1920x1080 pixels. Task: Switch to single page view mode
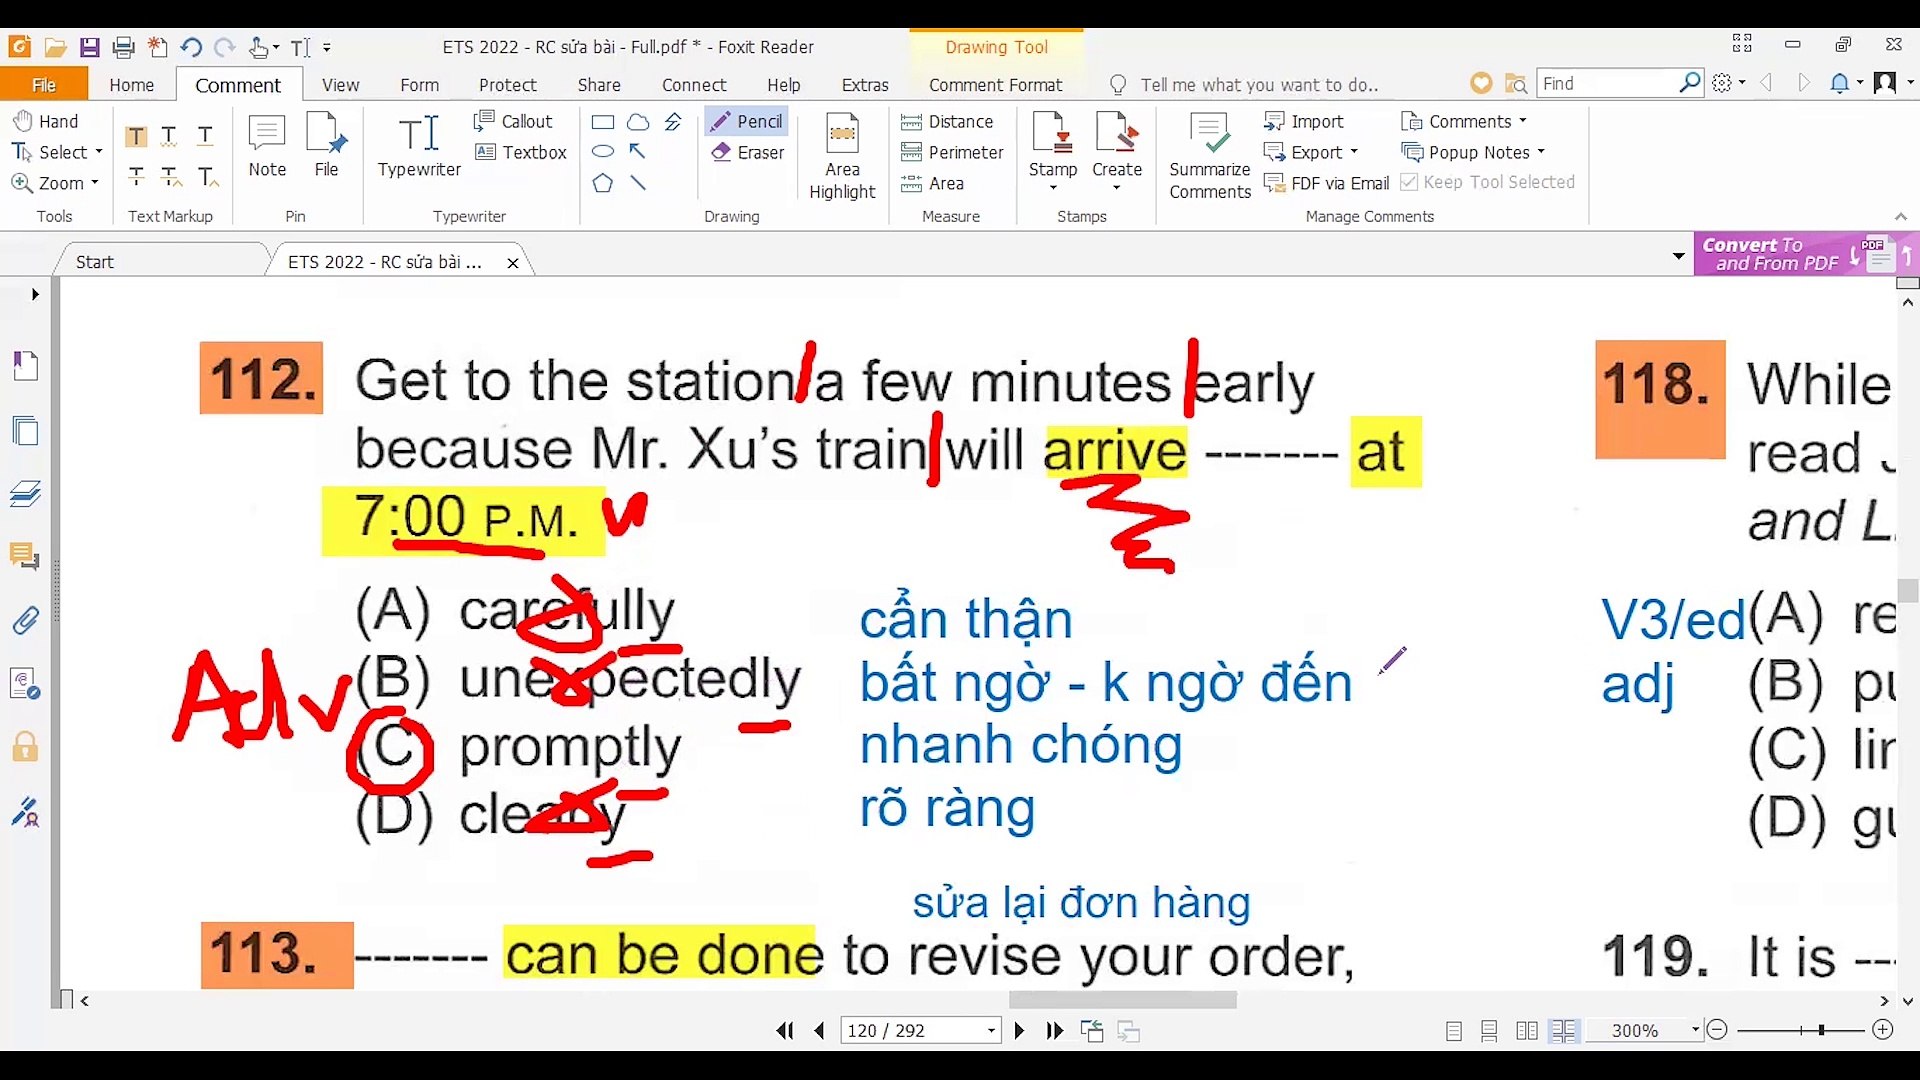click(1454, 1030)
